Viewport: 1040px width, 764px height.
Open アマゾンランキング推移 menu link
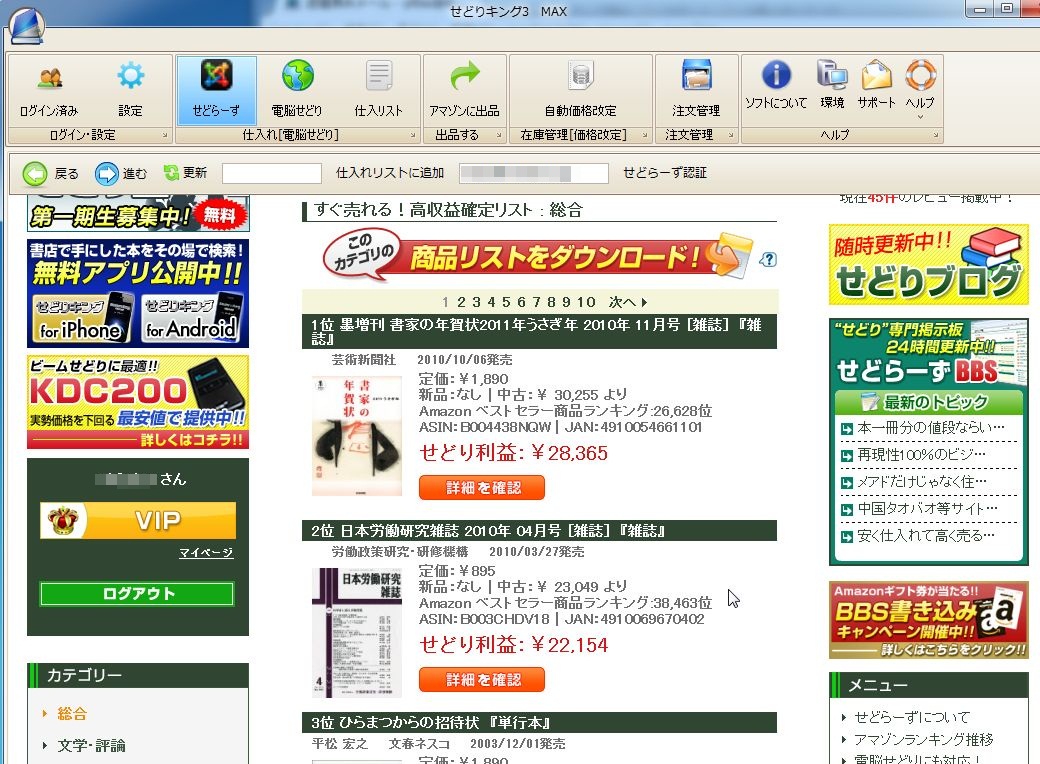pyautogui.click(x=923, y=739)
